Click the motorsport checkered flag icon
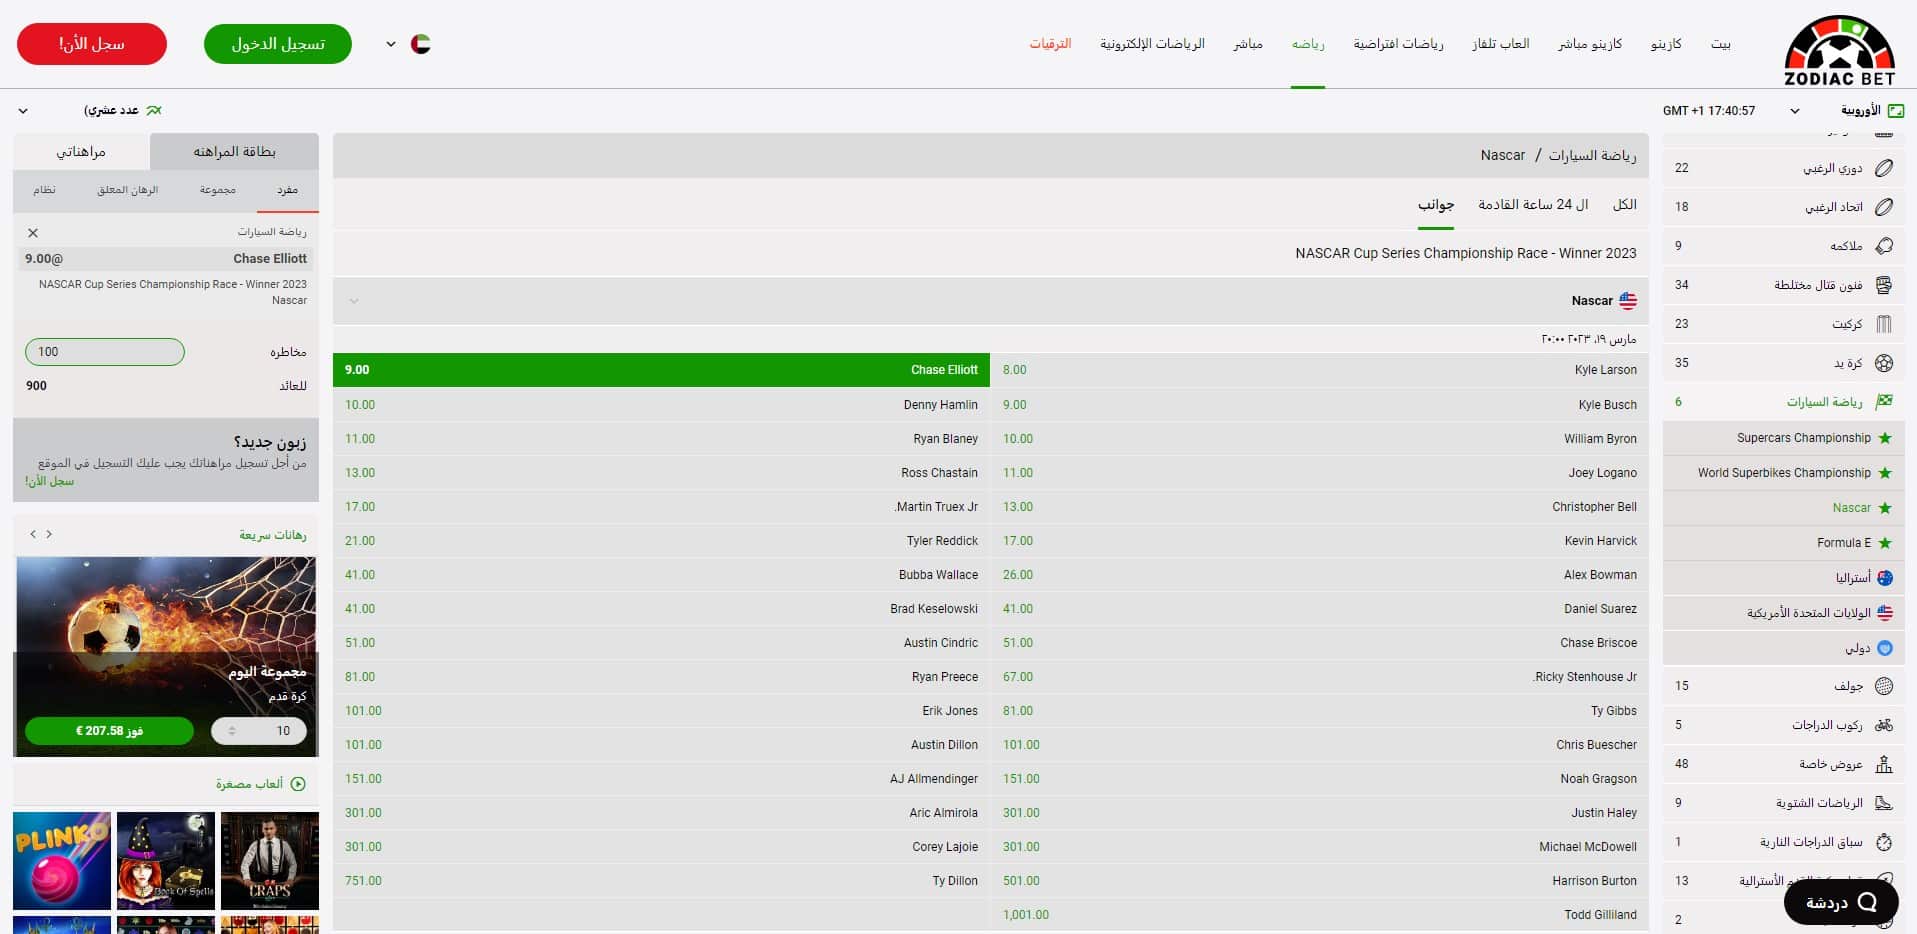The width and height of the screenshot is (1917, 934). click(1884, 402)
